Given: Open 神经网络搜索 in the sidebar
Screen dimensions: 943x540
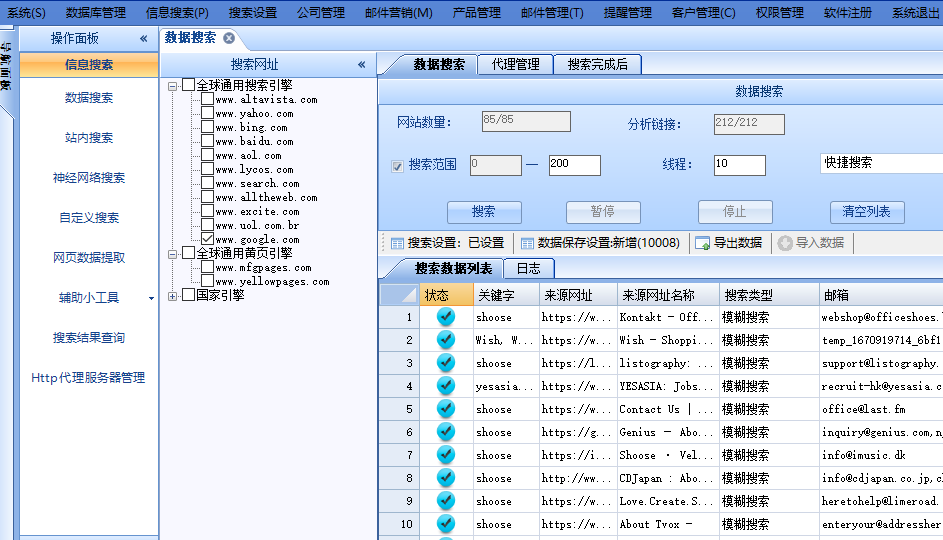Looking at the screenshot, I should (89, 177).
